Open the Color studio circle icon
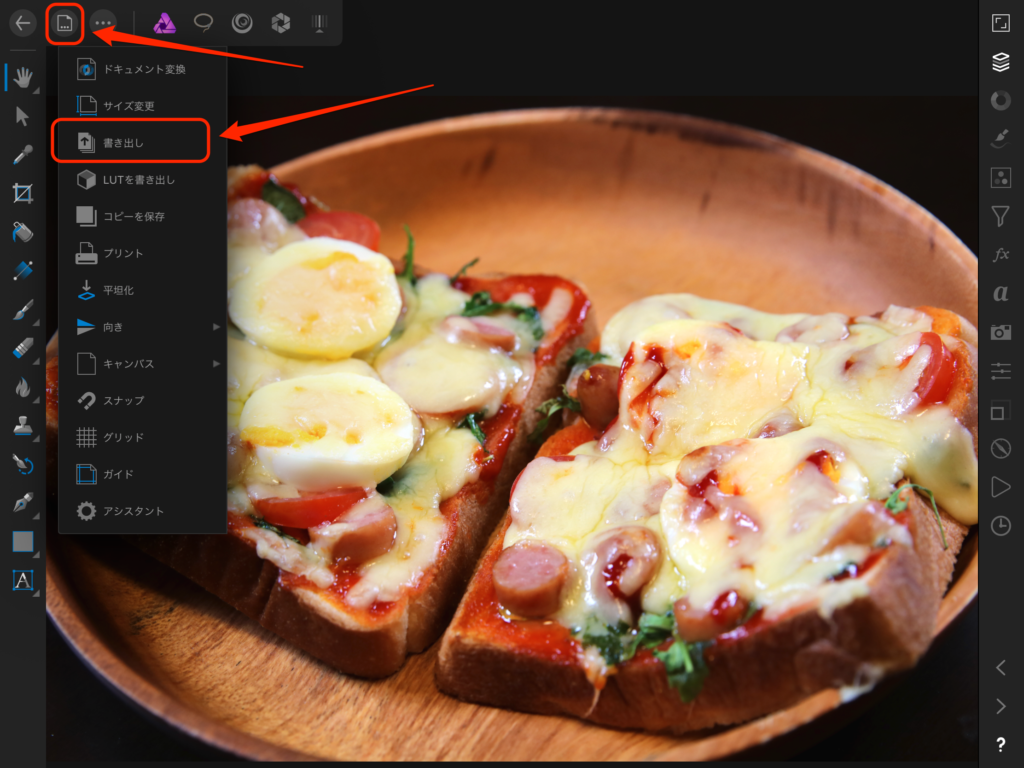Image resolution: width=1024 pixels, height=768 pixels. tap(1000, 100)
